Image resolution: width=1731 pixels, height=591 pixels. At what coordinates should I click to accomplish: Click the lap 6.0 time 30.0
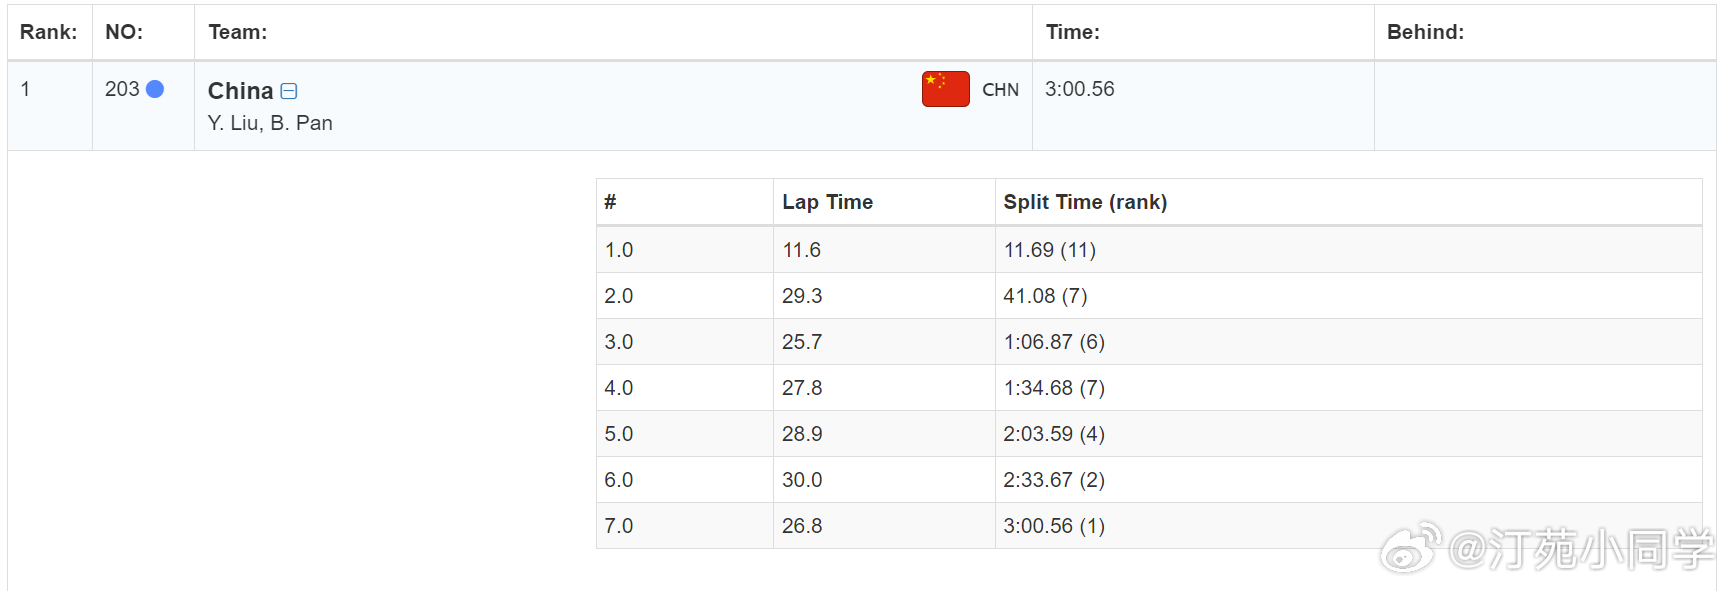pos(802,480)
